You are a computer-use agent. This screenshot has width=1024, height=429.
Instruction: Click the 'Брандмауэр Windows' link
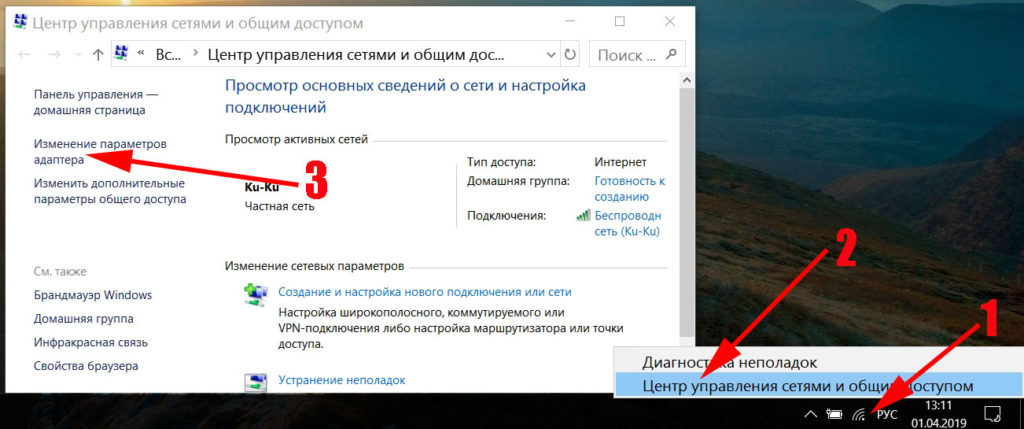(x=92, y=295)
